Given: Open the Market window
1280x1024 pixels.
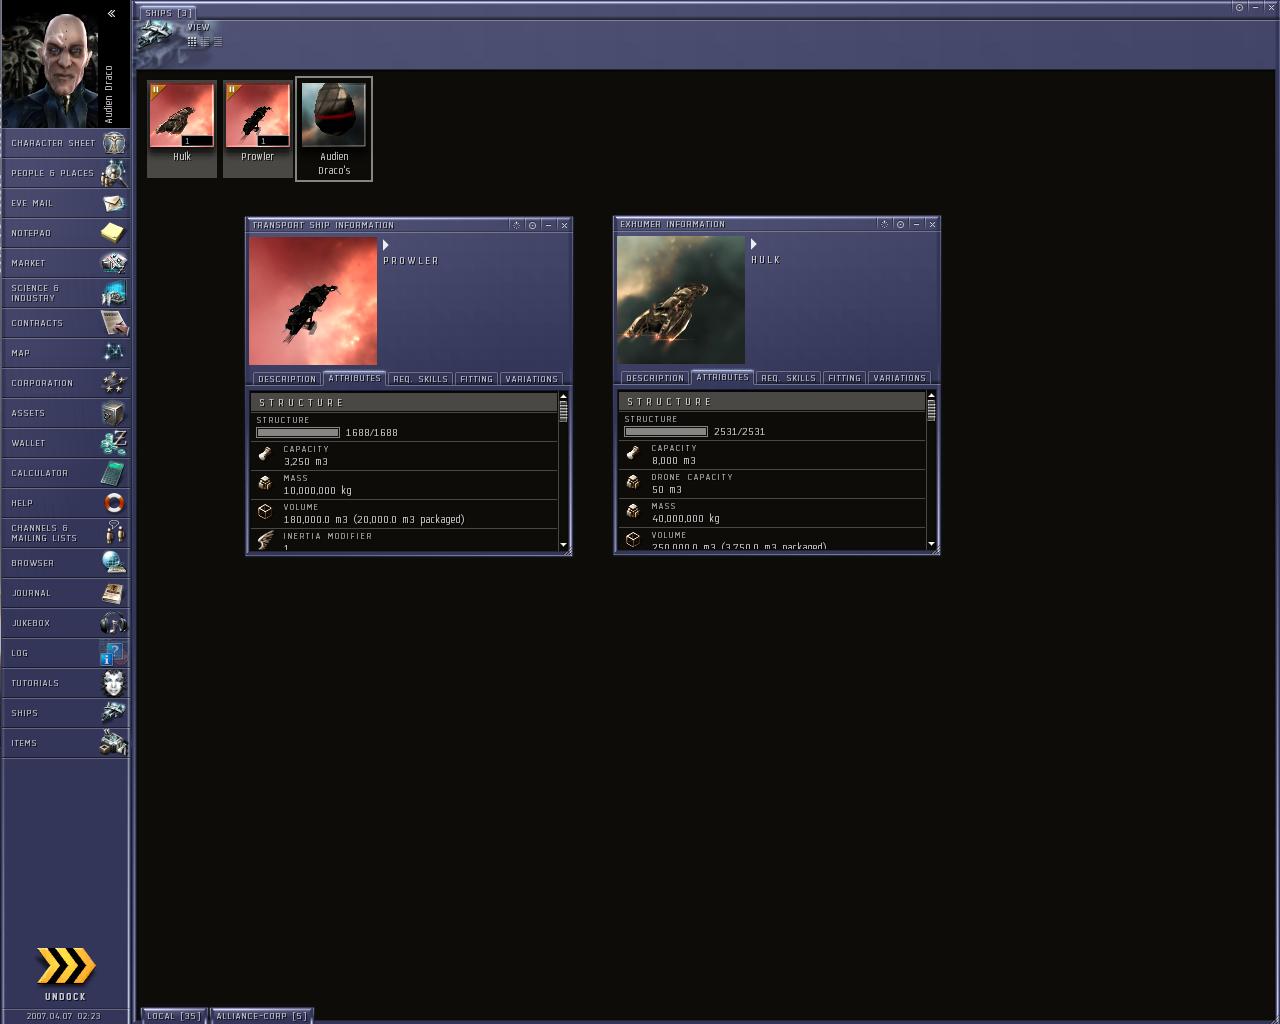Looking at the screenshot, I should [65, 263].
